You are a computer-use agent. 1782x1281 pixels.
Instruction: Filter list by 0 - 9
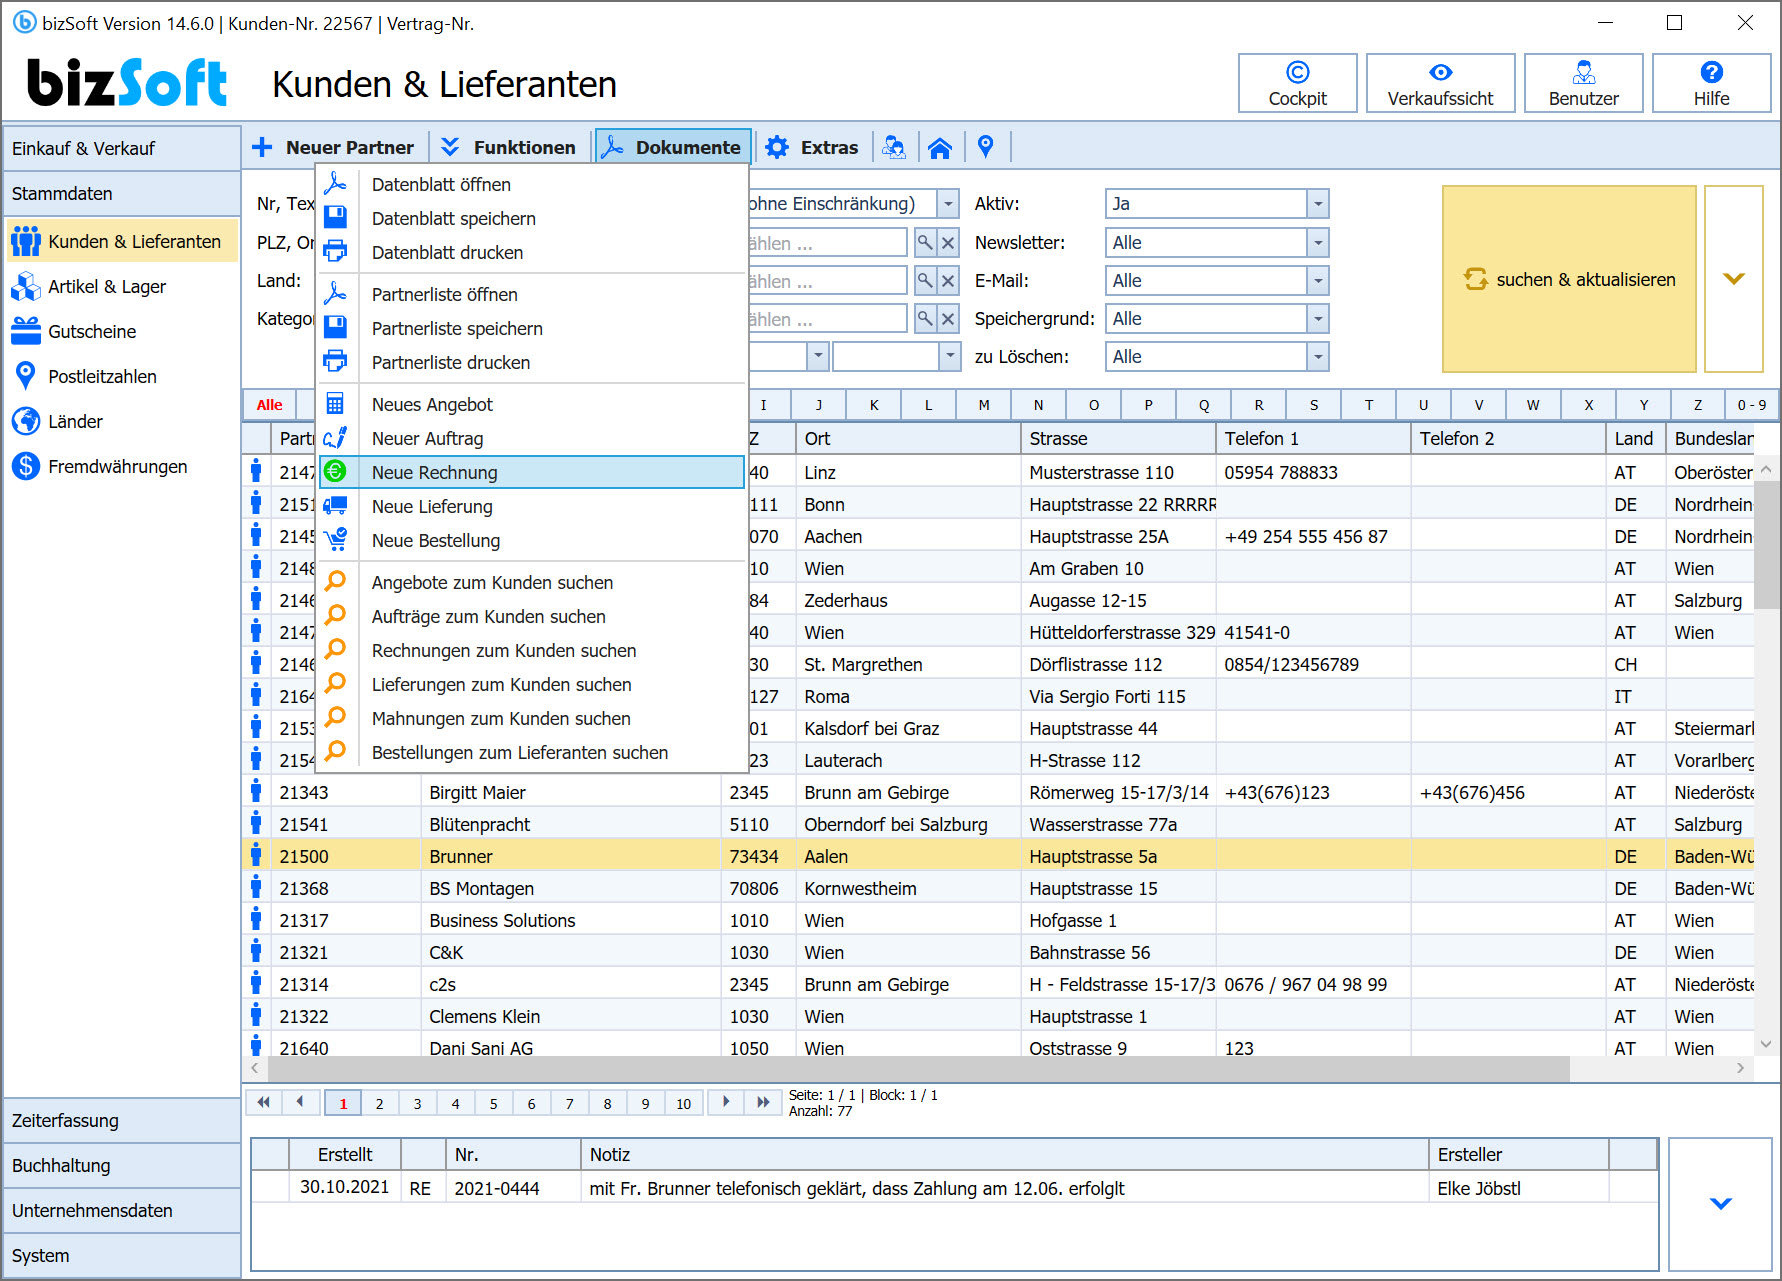click(1752, 405)
